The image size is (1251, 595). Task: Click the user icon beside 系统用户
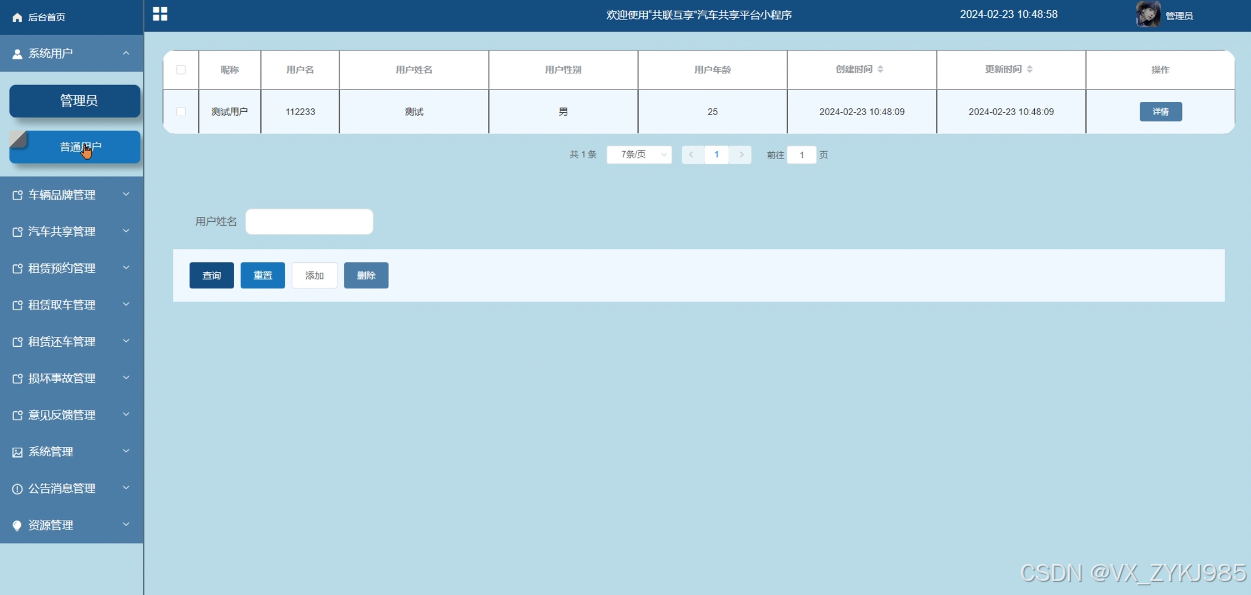tap(17, 53)
